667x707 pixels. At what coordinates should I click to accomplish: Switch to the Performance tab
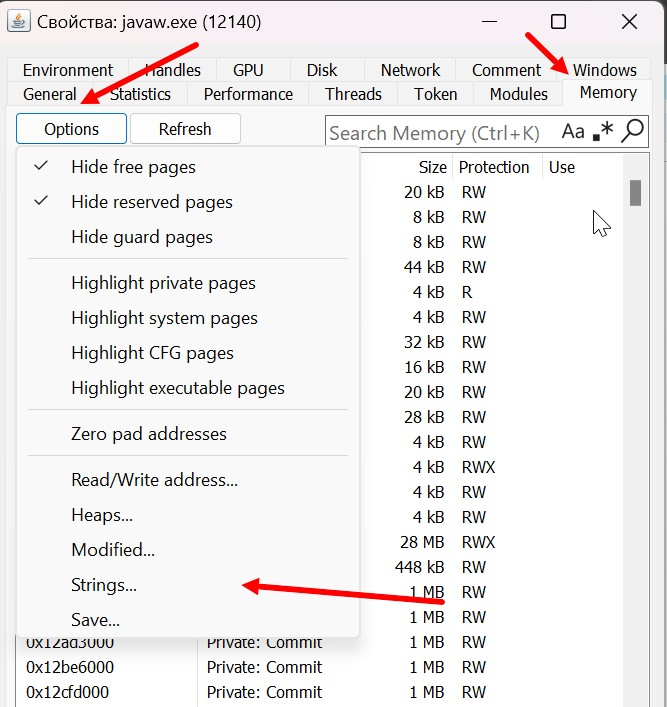(248, 94)
